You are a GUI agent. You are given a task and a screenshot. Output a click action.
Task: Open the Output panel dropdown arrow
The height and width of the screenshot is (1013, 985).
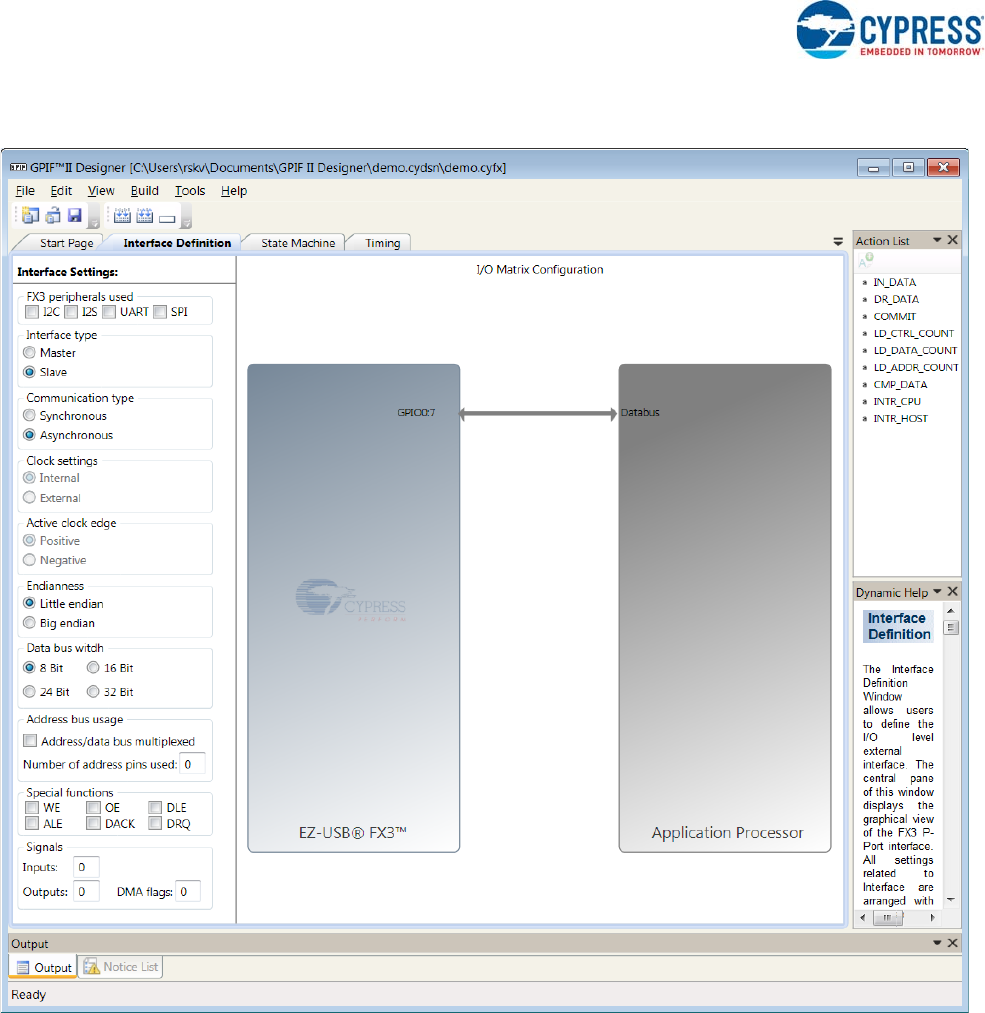click(937, 943)
